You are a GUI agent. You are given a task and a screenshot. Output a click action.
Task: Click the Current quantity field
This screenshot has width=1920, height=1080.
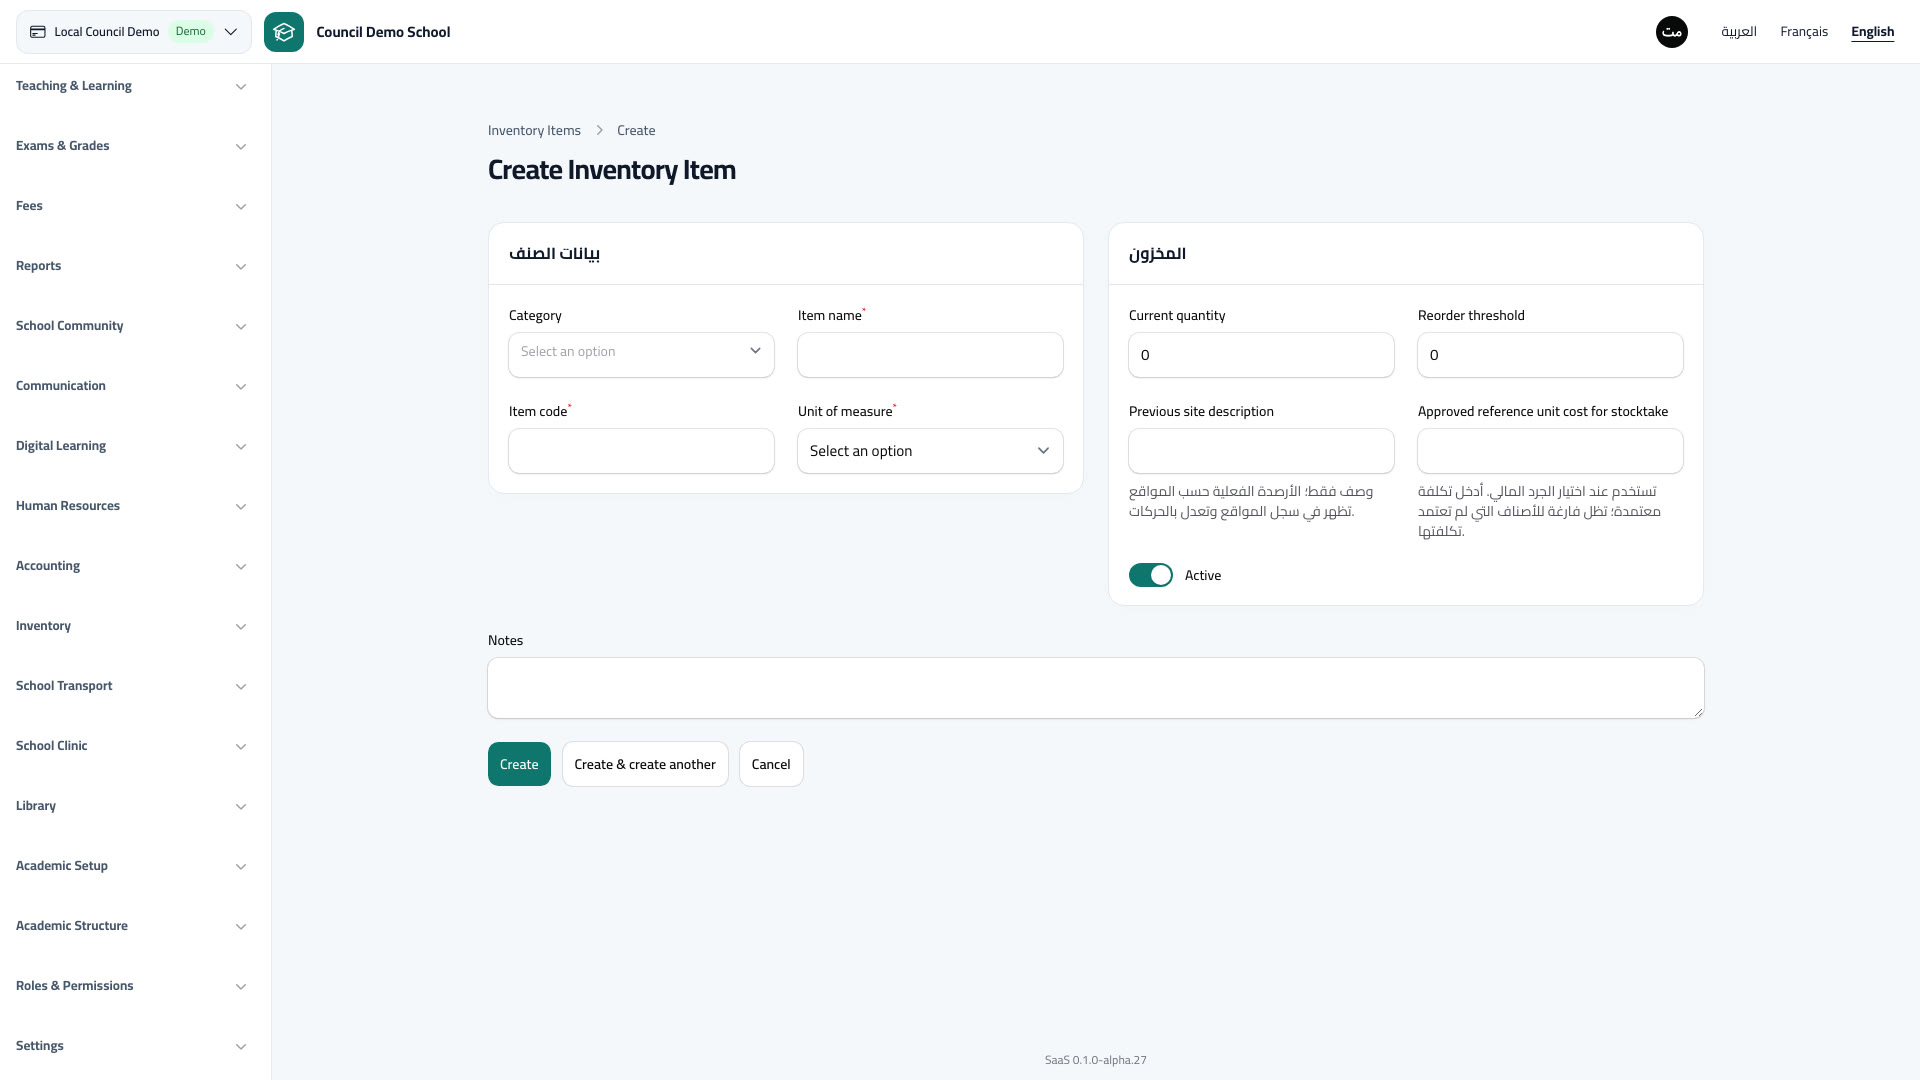tap(1261, 355)
